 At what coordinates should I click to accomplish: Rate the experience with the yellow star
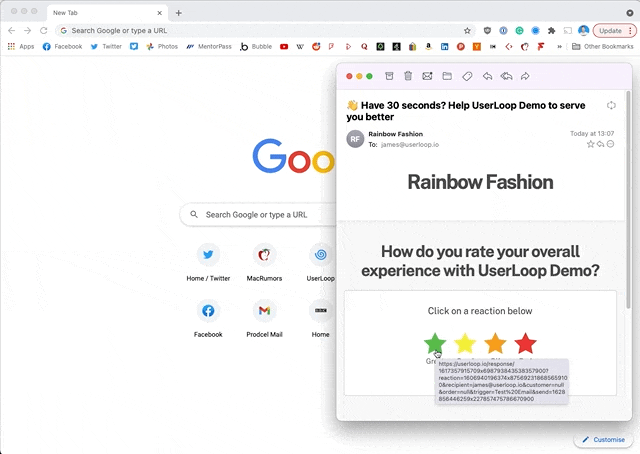(x=465, y=343)
